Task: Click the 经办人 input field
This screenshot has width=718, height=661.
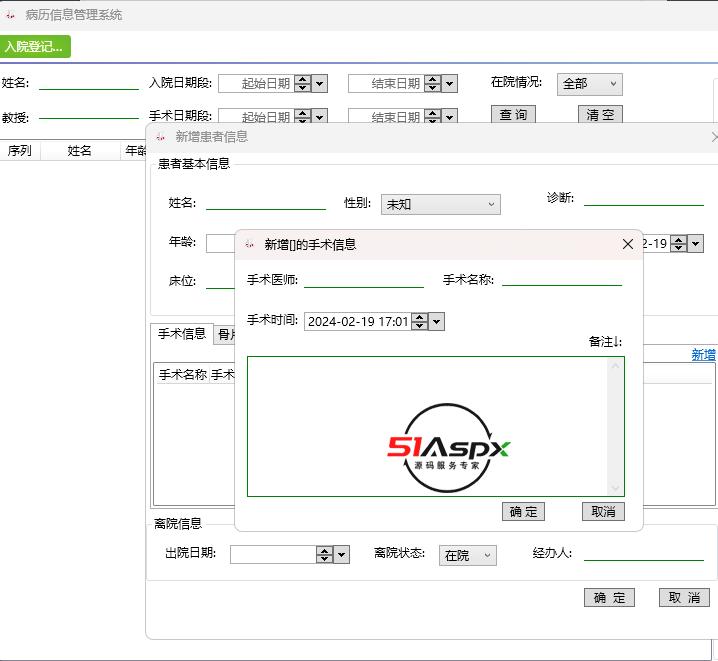Action: pyautogui.click(x=644, y=553)
